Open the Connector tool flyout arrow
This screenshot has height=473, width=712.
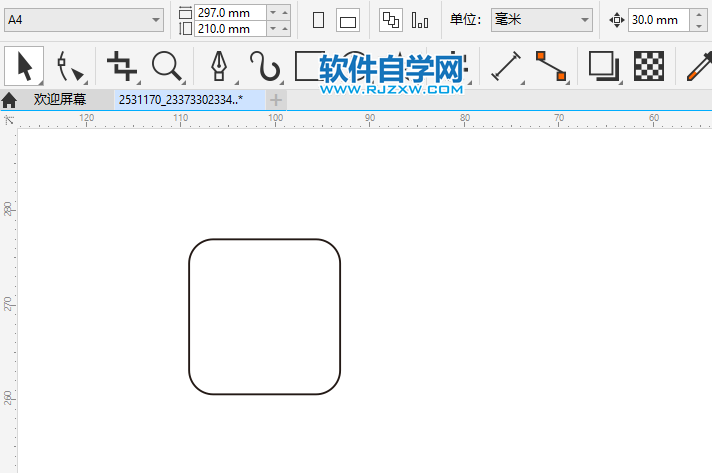pyautogui.click(x=568, y=83)
